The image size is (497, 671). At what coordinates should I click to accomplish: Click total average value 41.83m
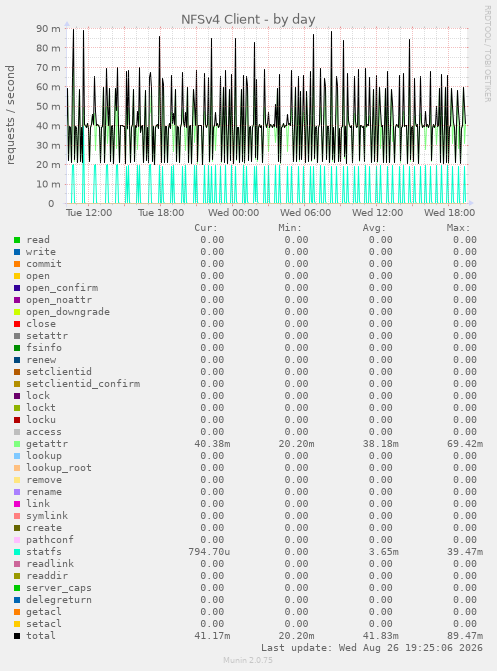[381, 636]
